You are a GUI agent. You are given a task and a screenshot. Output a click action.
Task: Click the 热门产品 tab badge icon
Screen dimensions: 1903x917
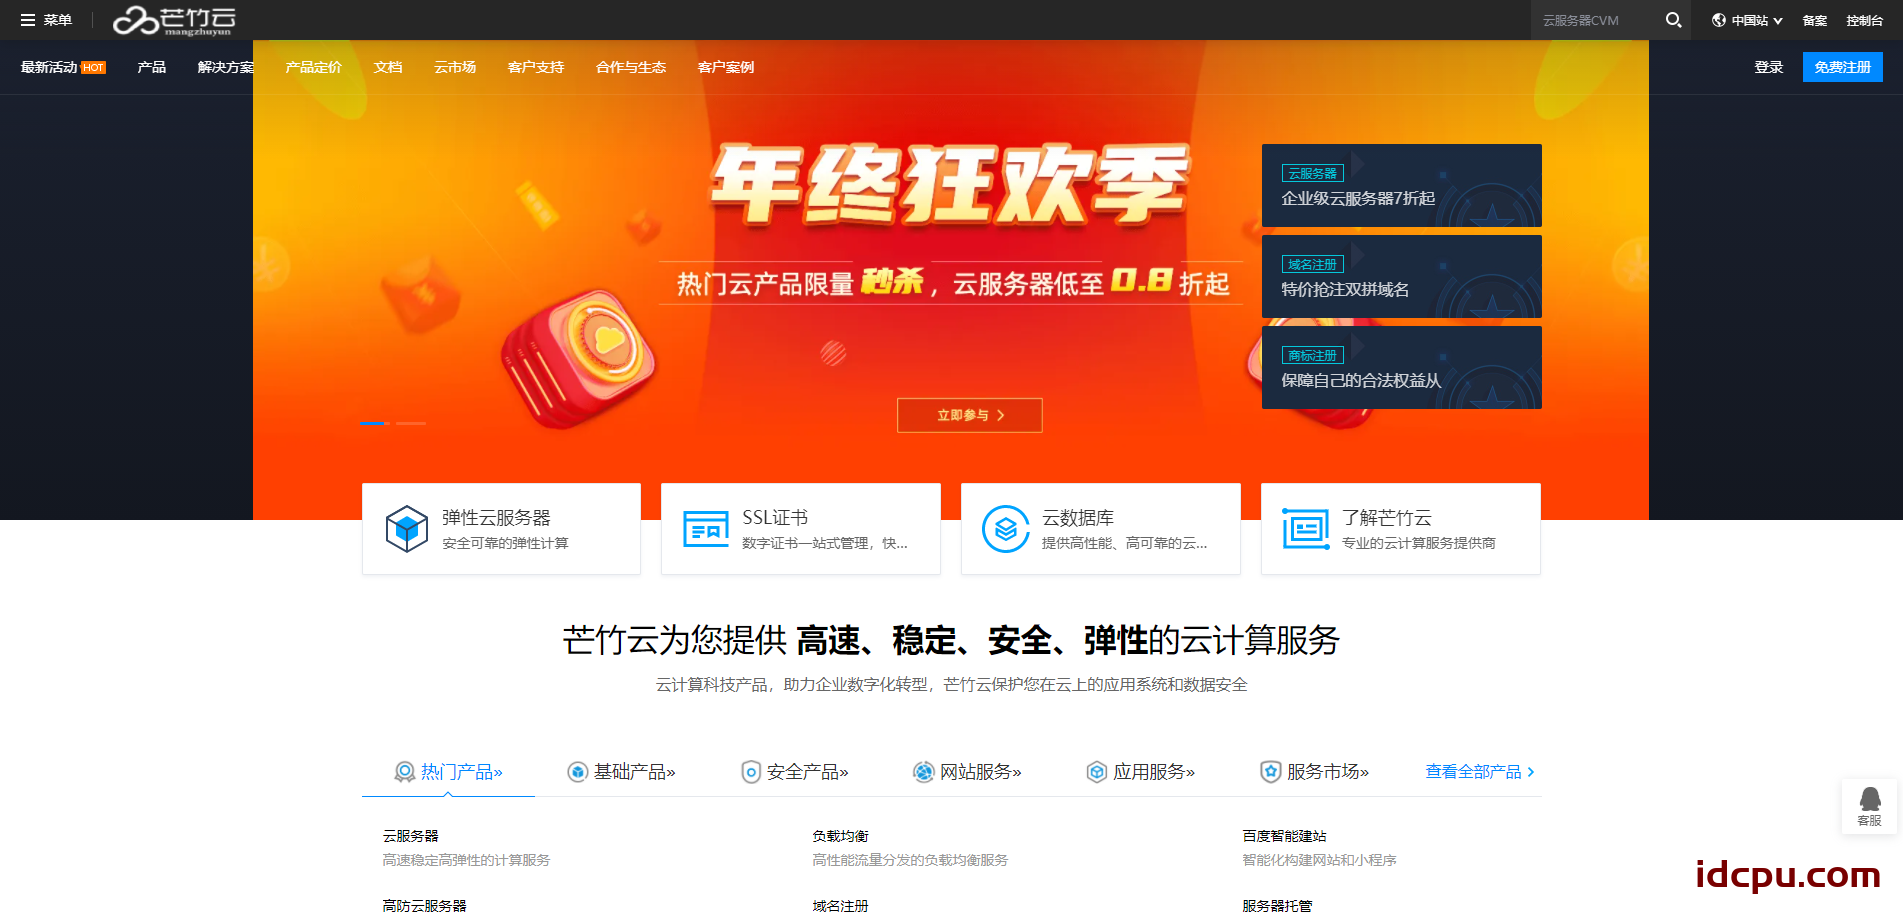(x=405, y=772)
